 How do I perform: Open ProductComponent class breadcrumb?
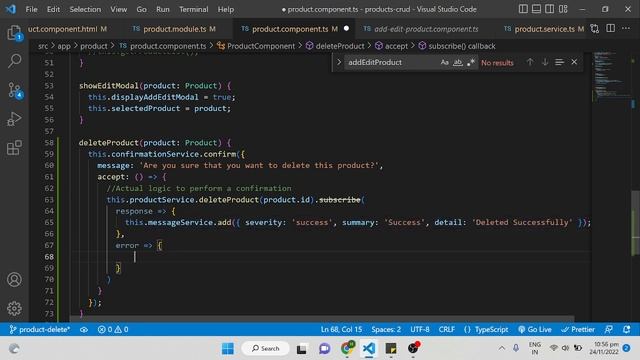(x=256, y=46)
